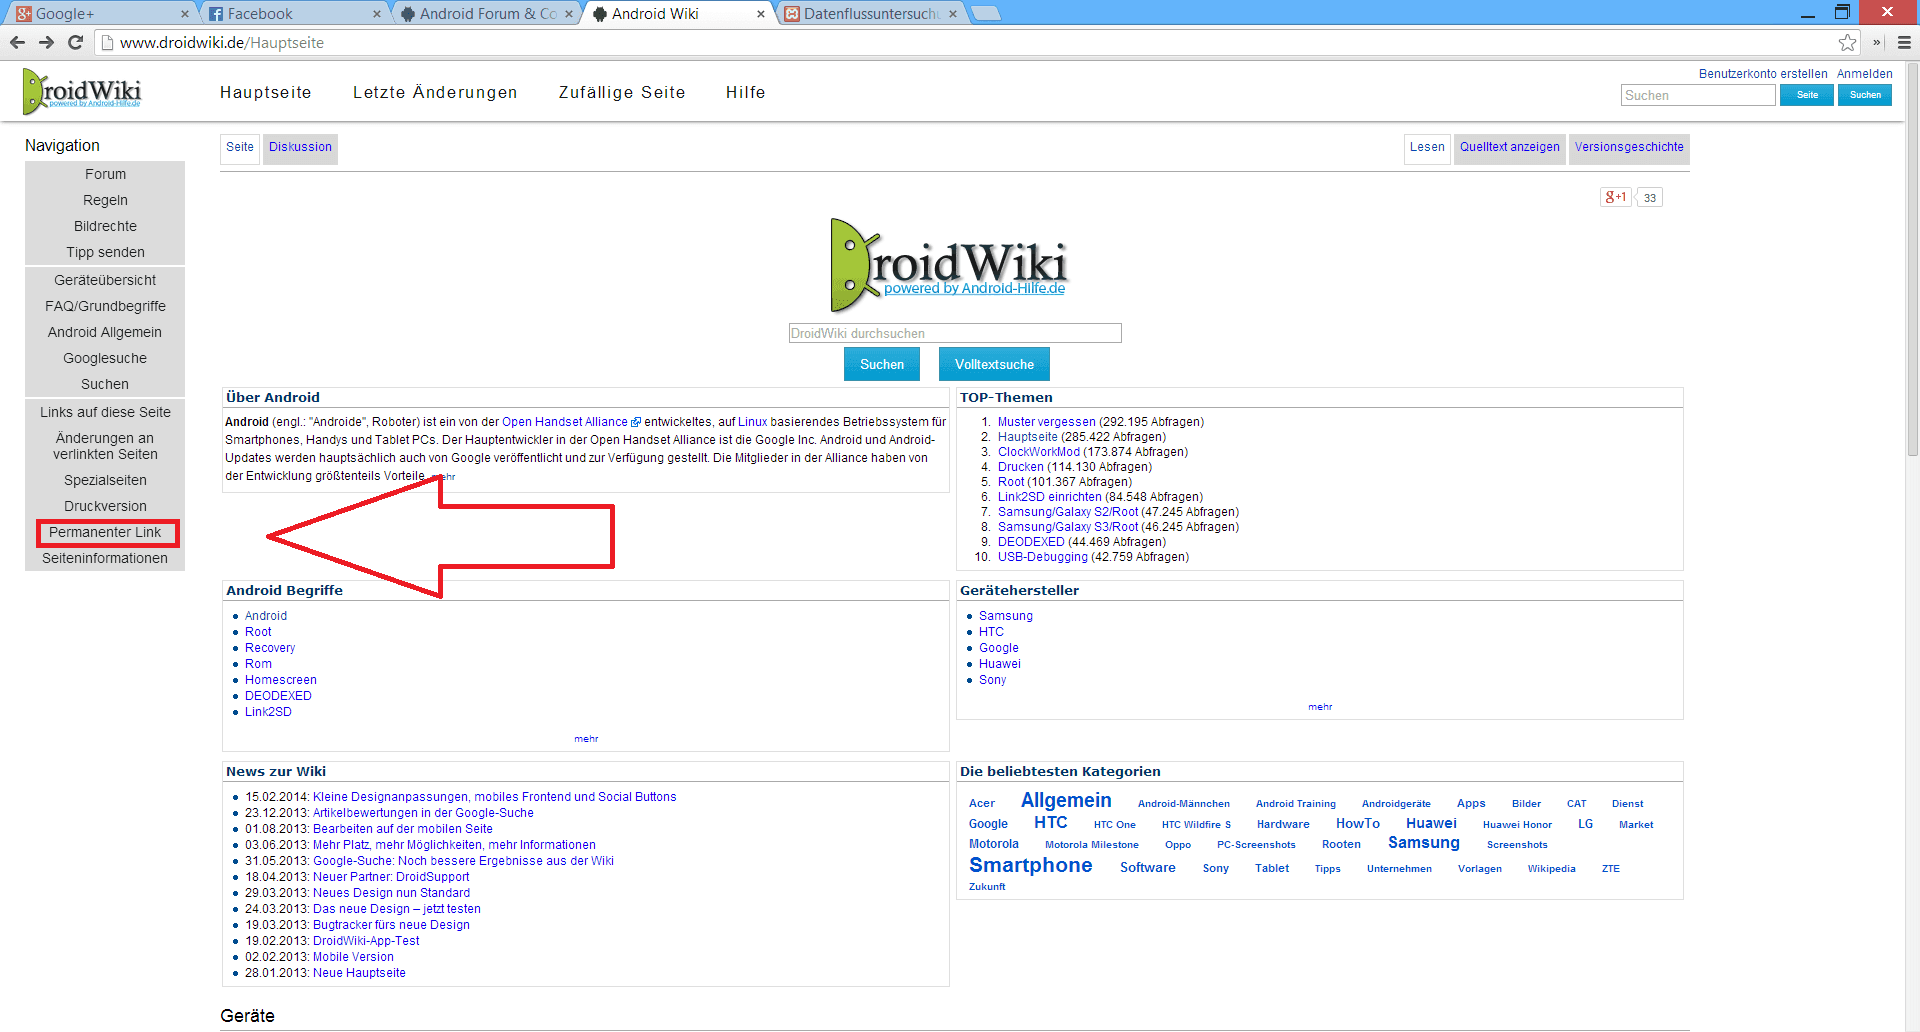Open Link2SD under Android Begriffe
This screenshot has height=1032, width=1920.
click(268, 712)
